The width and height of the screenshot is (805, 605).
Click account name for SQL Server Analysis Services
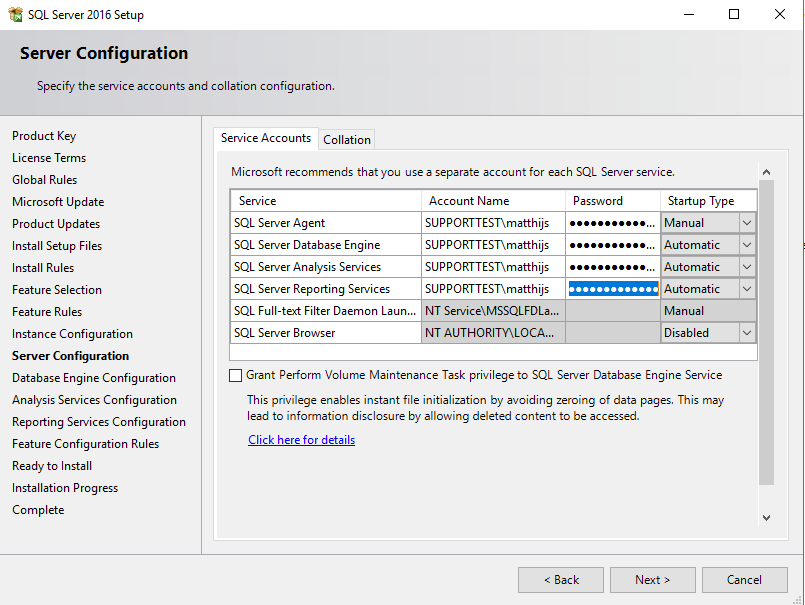pyautogui.click(x=493, y=267)
